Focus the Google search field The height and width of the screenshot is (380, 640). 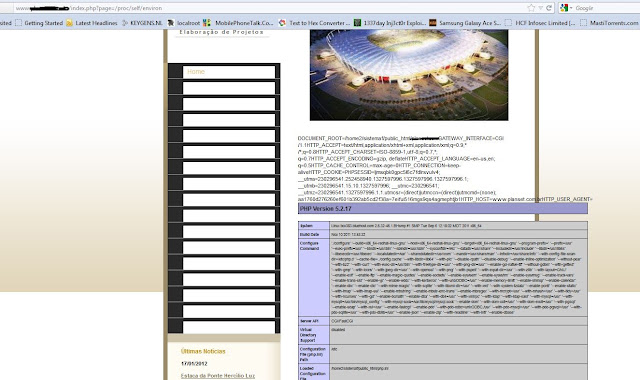pos(607,8)
